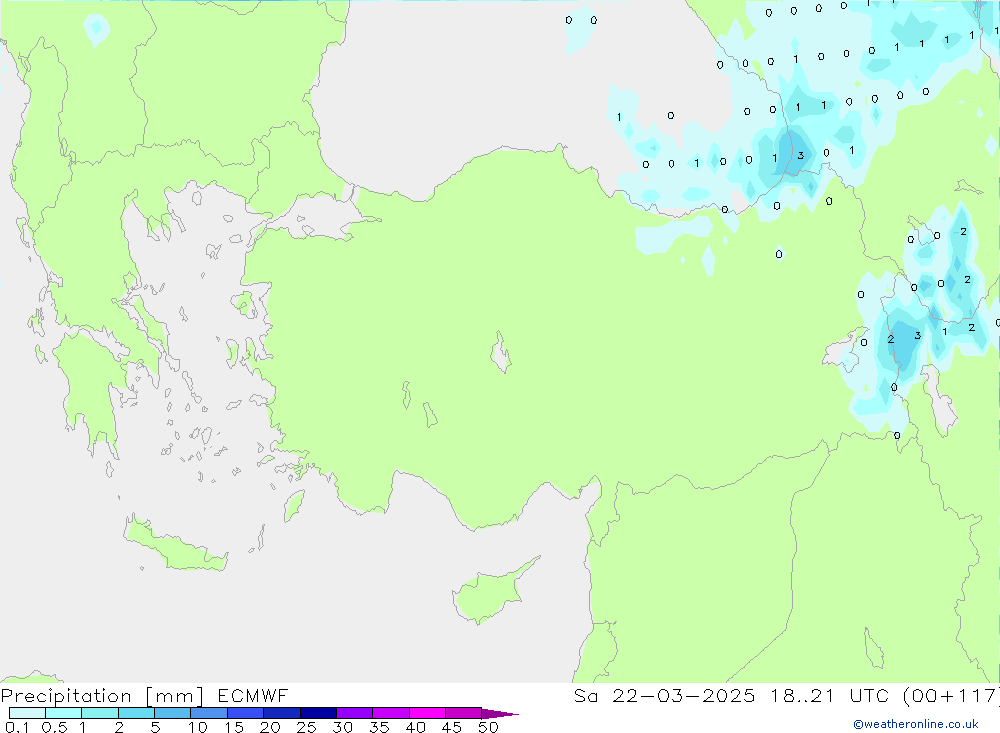The height and width of the screenshot is (733, 1000).
Task: Click the 'Sa 22-03-2025' date text
Action: (664, 695)
